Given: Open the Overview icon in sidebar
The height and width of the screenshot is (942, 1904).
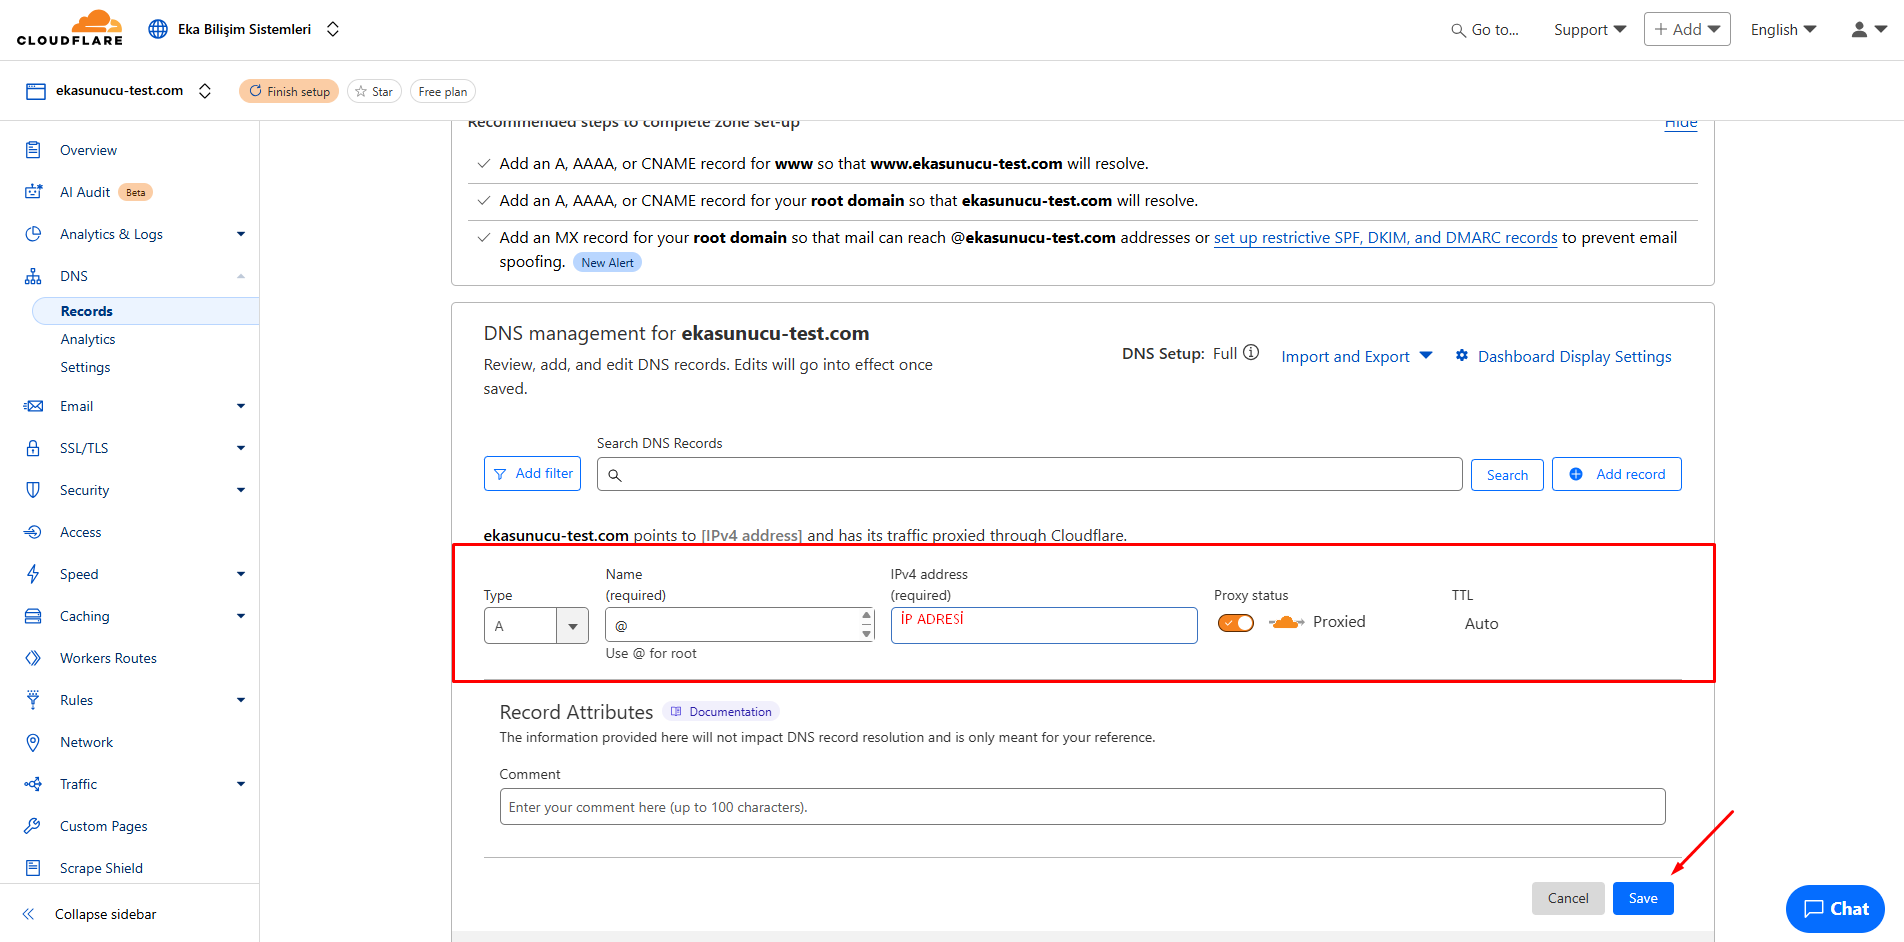Looking at the screenshot, I should tap(33, 150).
